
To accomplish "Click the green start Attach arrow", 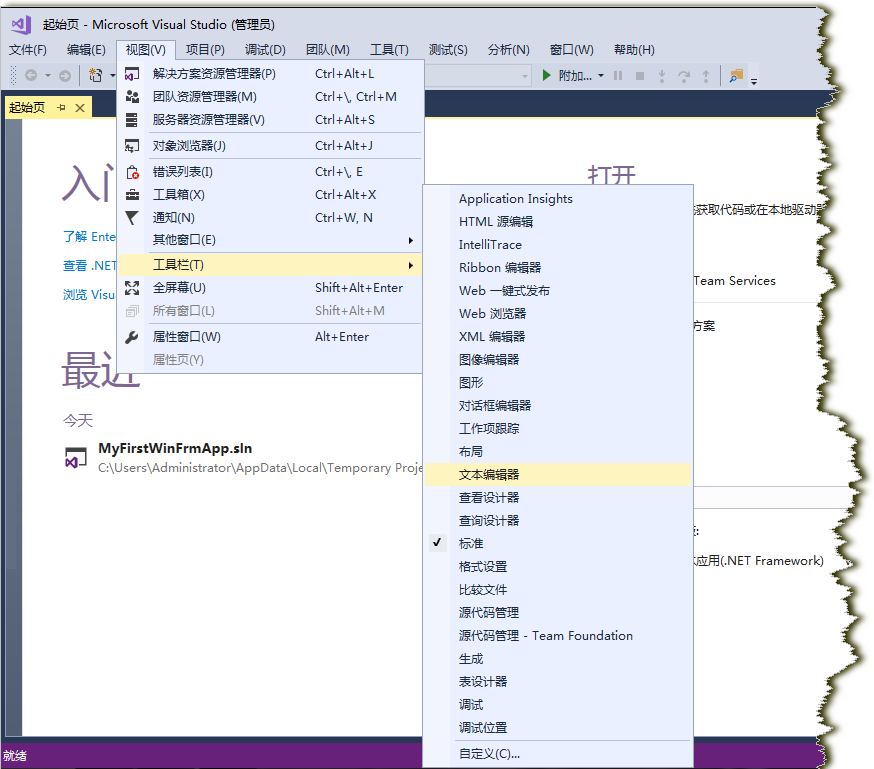I will click(547, 75).
